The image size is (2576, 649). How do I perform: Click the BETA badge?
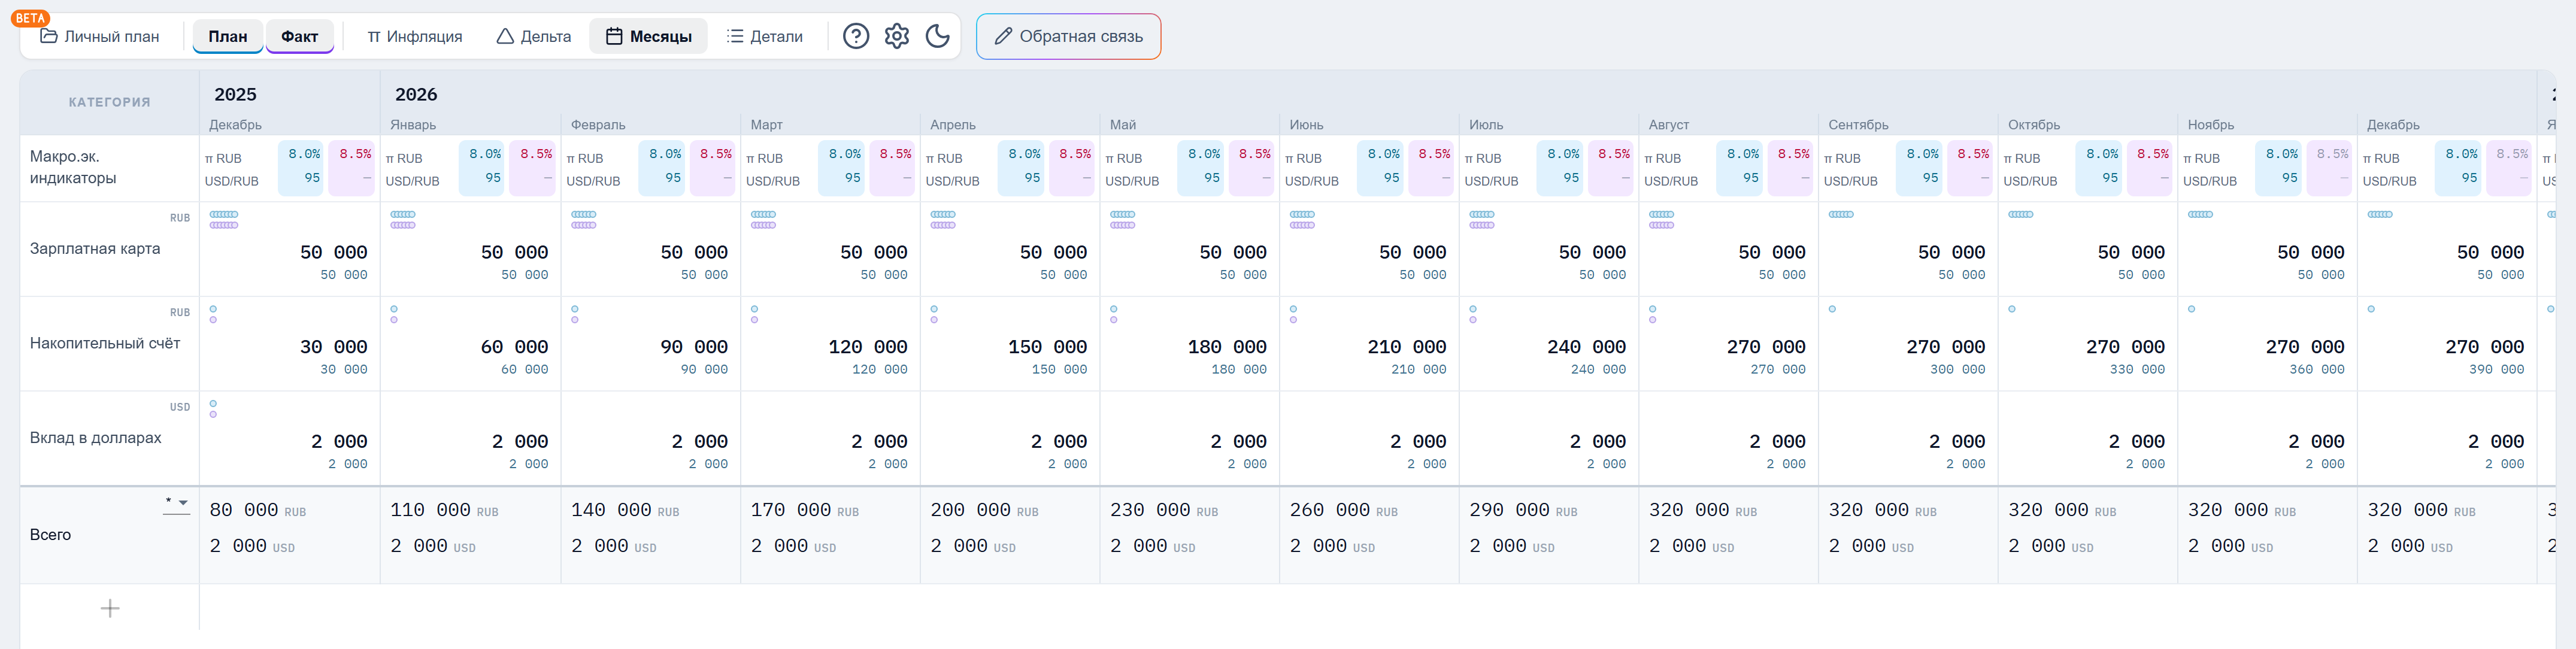click(x=31, y=18)
